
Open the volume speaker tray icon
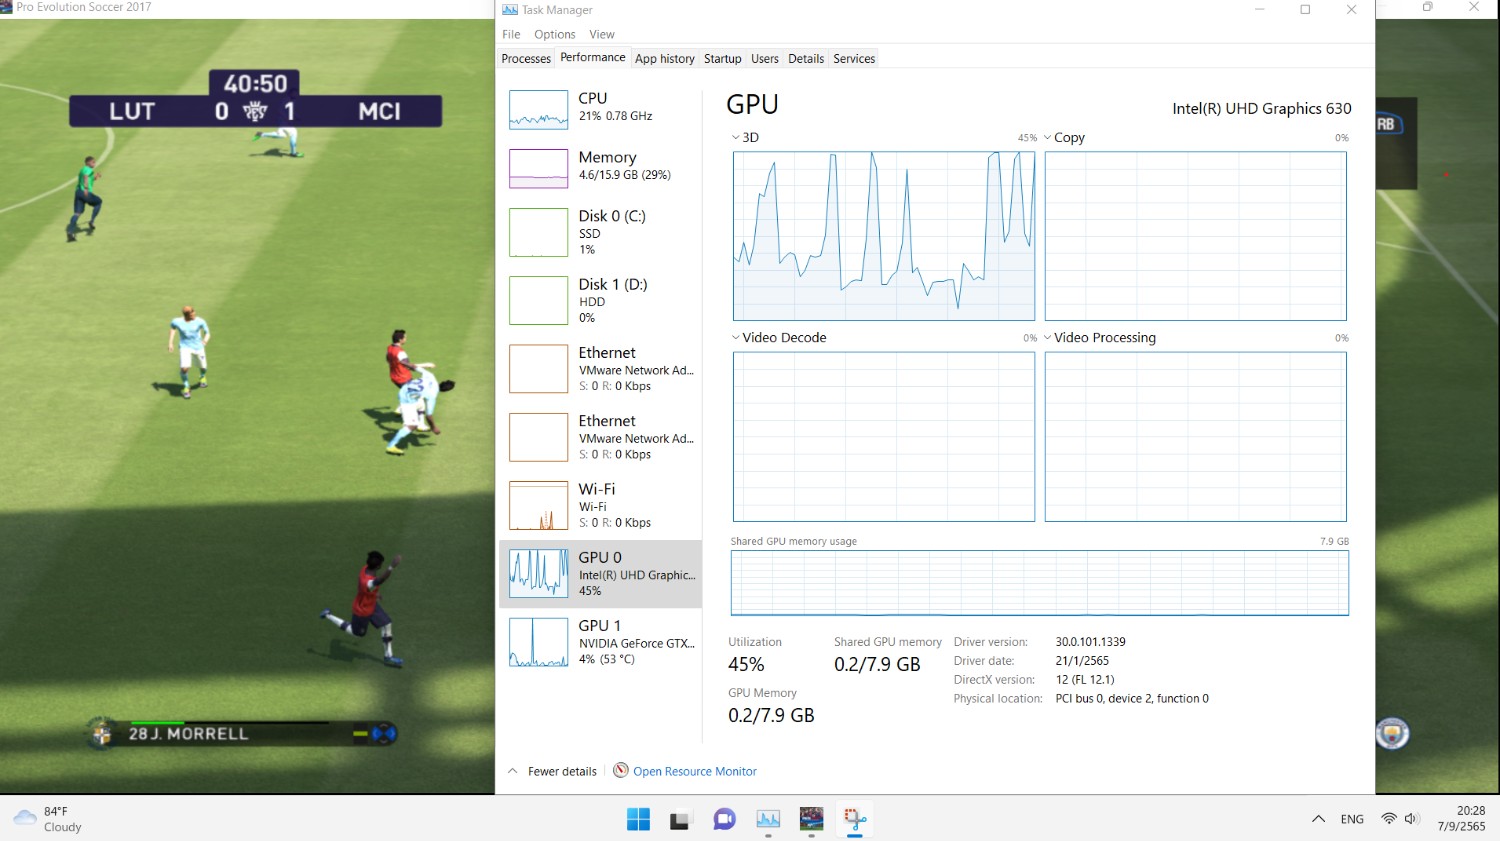tap(1411, 819)
